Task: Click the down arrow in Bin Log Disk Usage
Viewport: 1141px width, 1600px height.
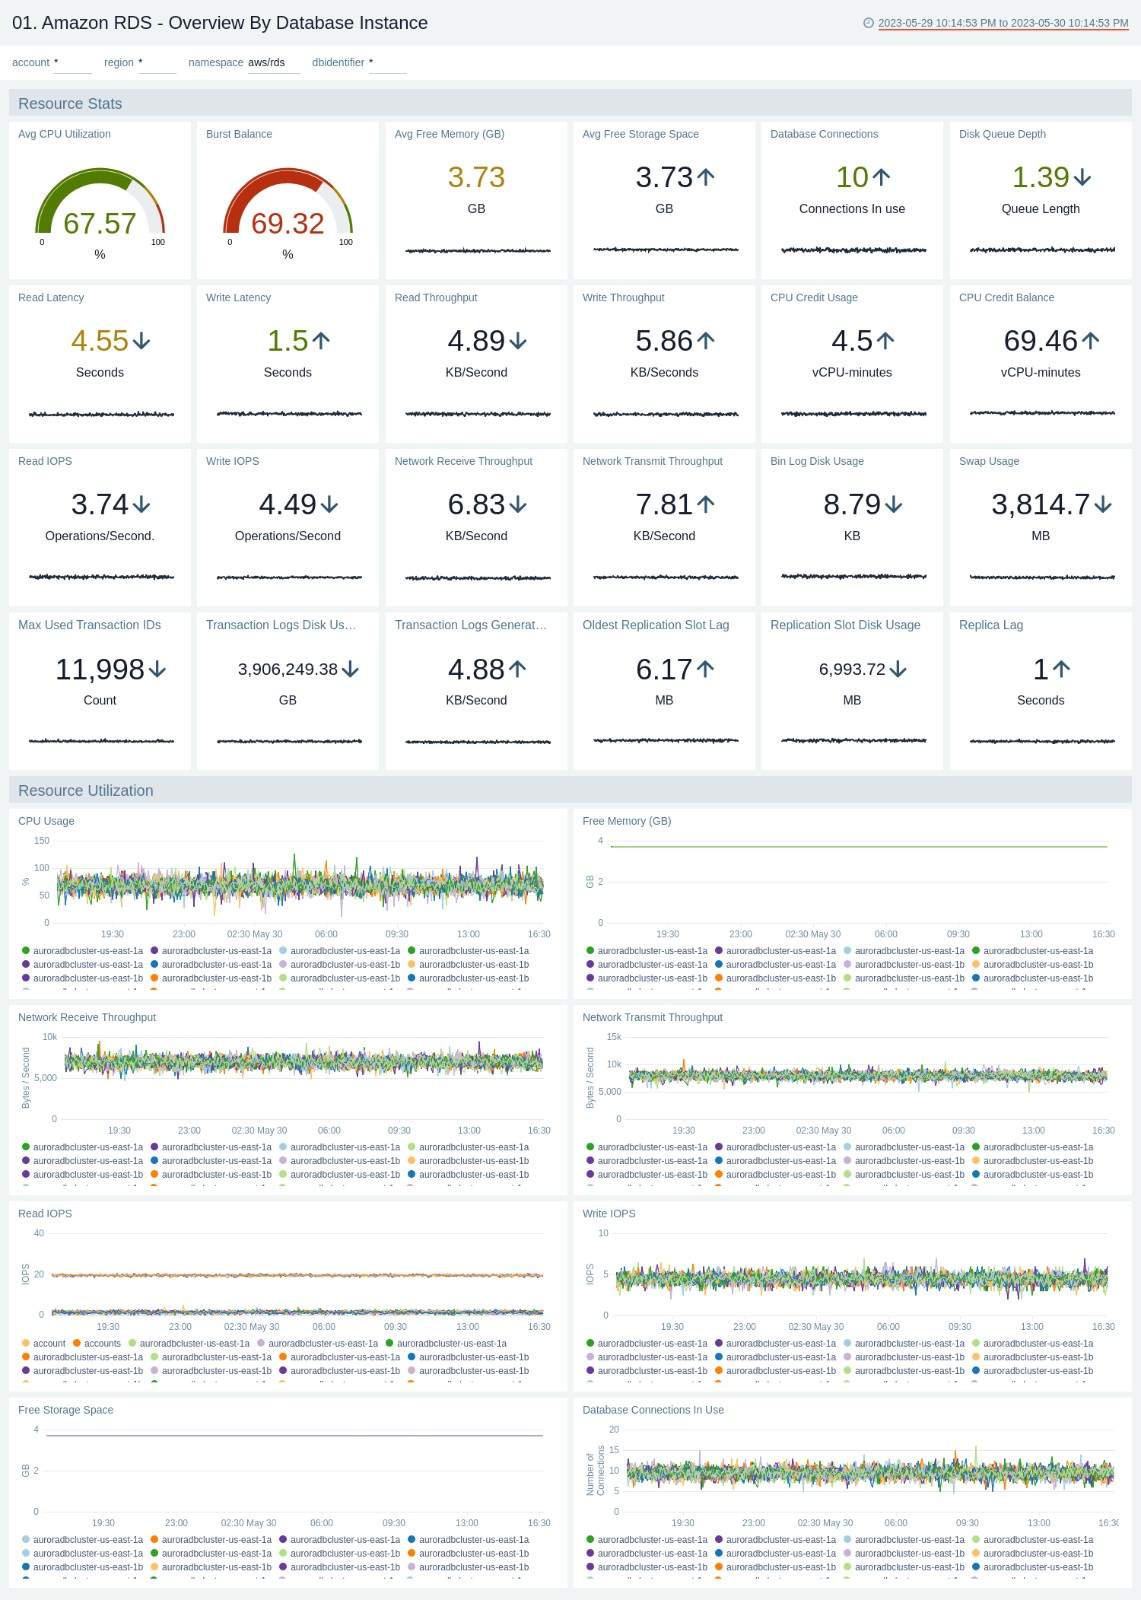Action: [x=894, y=505]
